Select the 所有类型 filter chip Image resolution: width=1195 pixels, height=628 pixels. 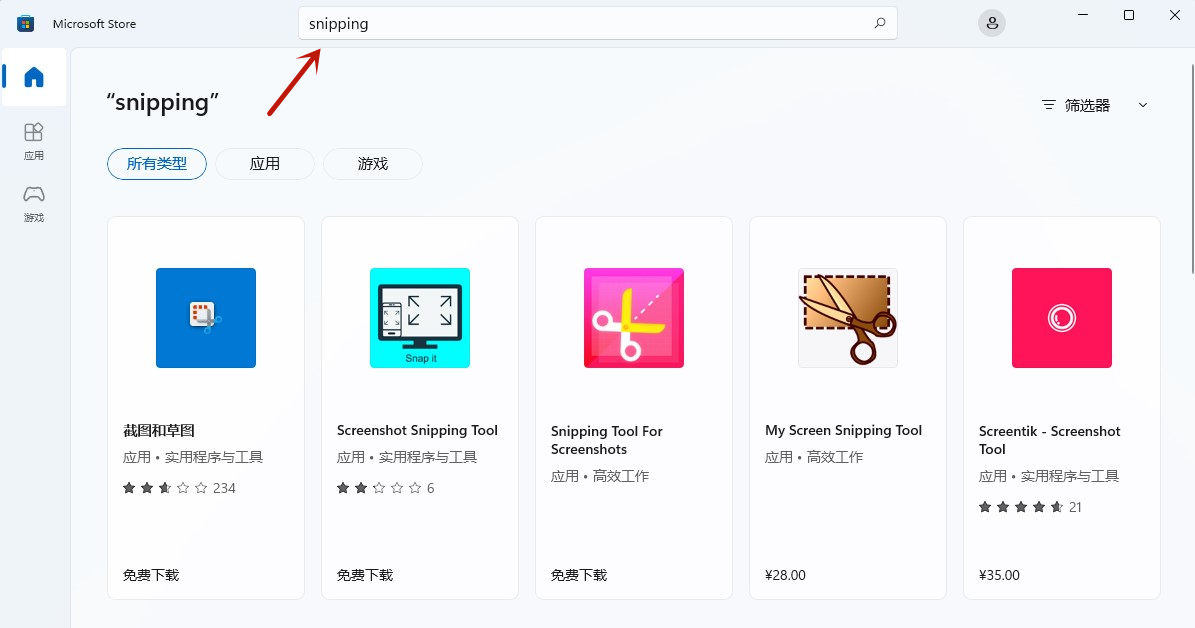click(x=157, y=164)
